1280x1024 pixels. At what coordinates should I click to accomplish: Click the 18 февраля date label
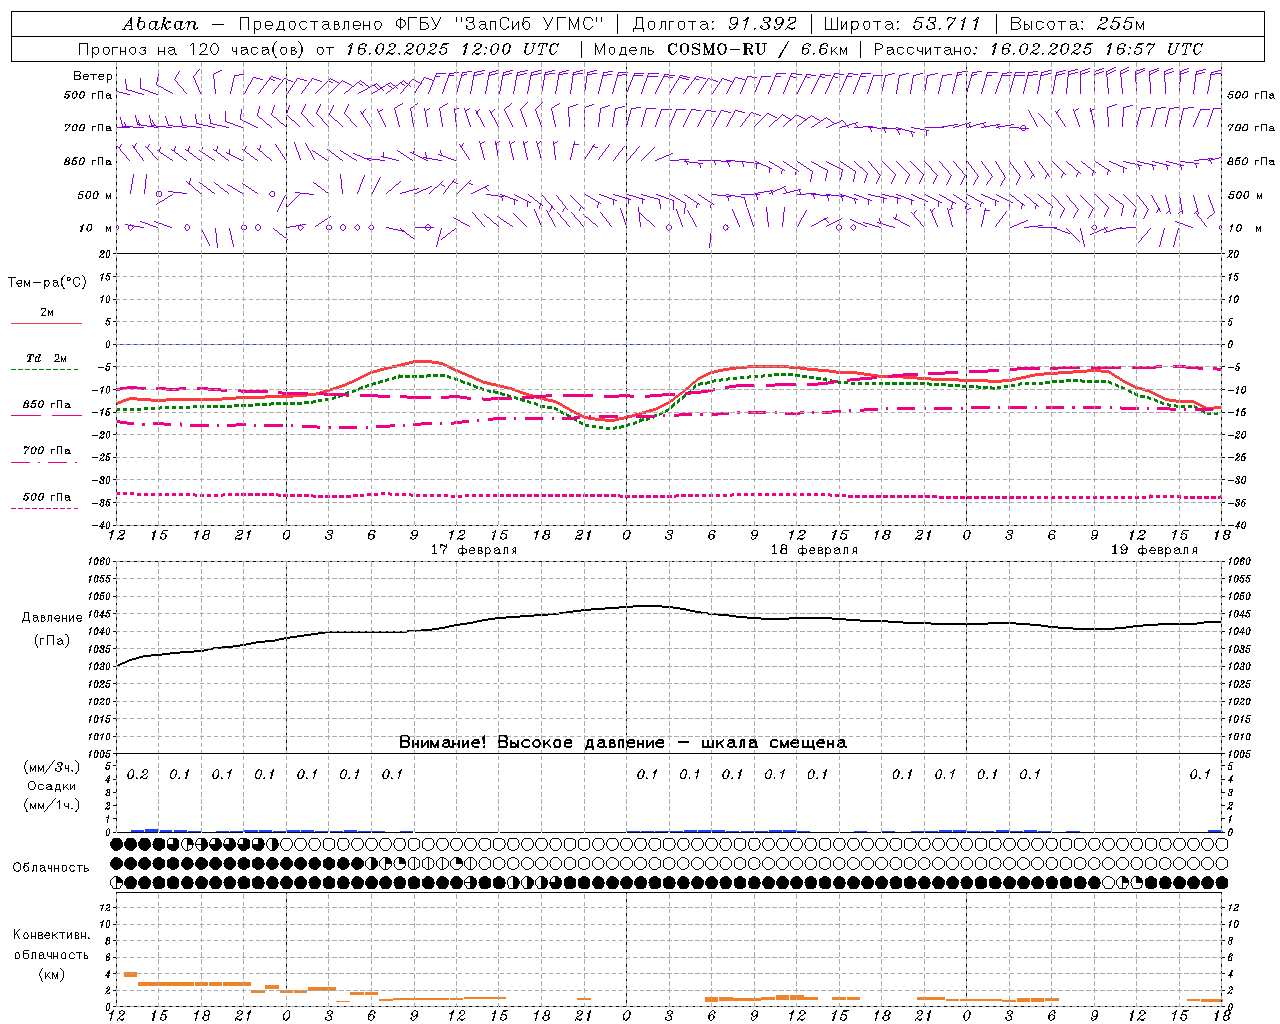point(814,550)
